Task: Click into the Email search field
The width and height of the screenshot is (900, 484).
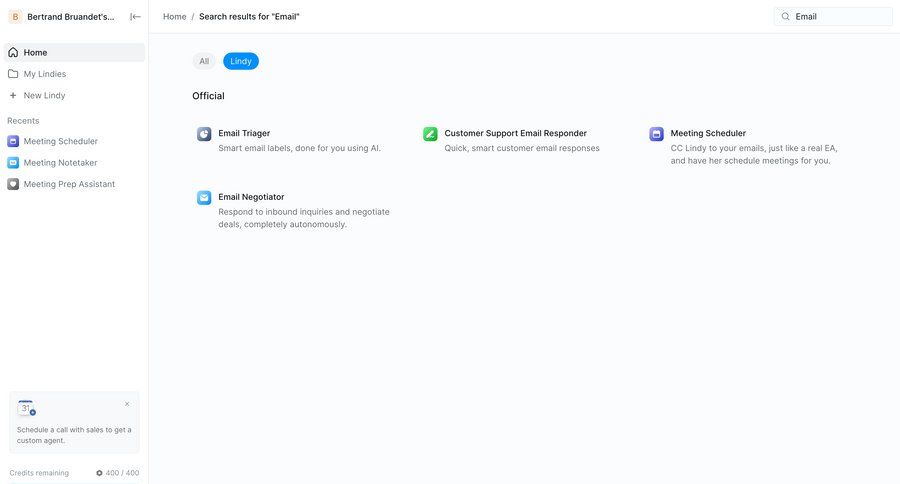Action: point(833,17)
